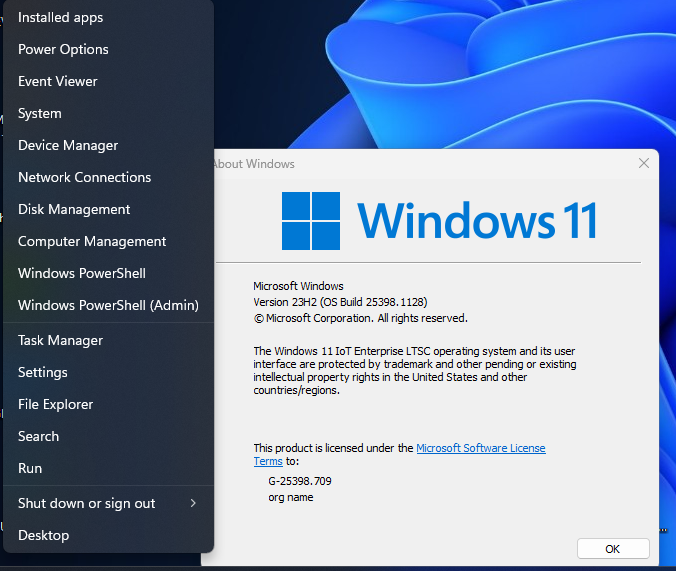676x571 pixels.
Task: Open Network Connections
Action: 108,177
